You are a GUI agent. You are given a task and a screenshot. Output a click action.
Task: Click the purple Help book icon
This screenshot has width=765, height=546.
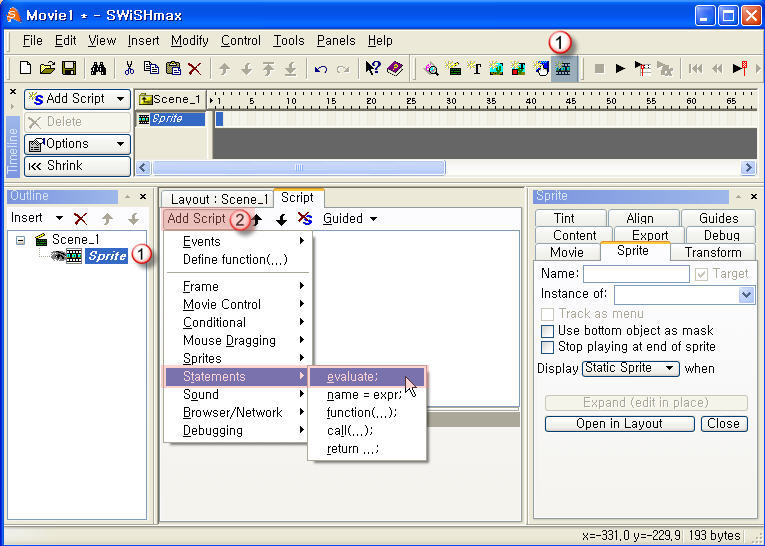[x=395, y=68]
